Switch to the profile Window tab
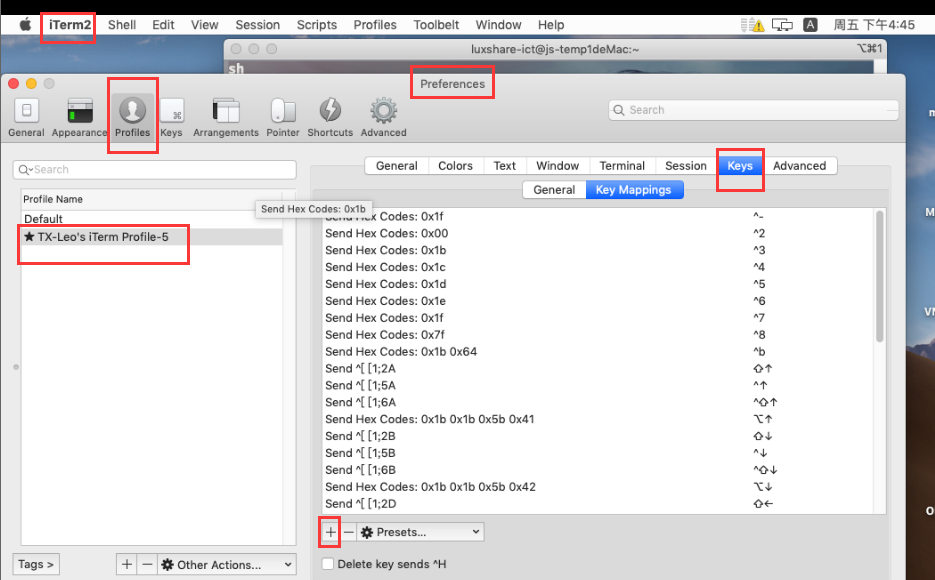Viewport: 935px width, 580px height. tap(558, 166)
